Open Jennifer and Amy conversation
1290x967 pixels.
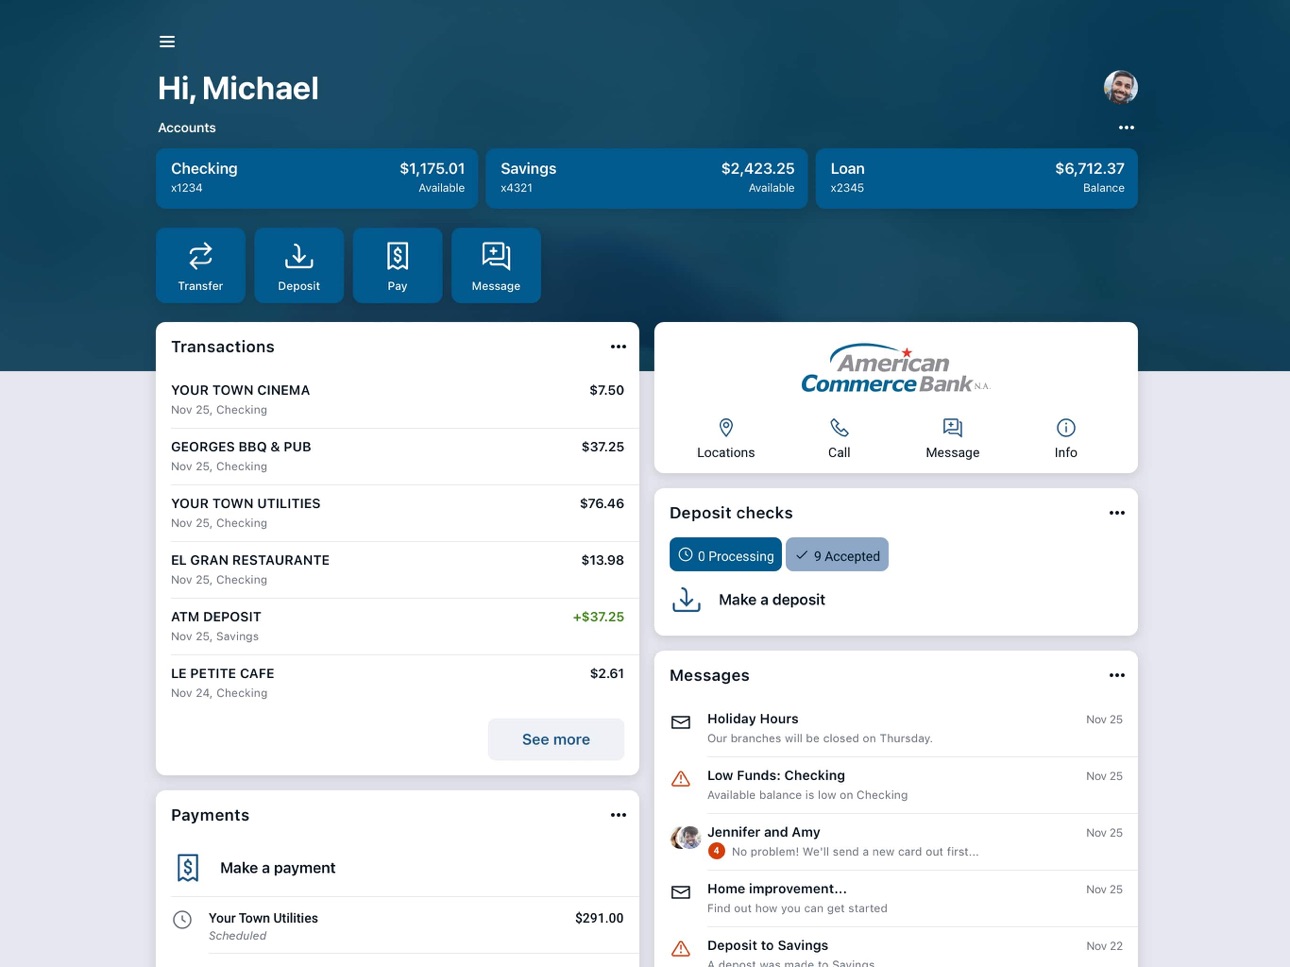(896, 842)
